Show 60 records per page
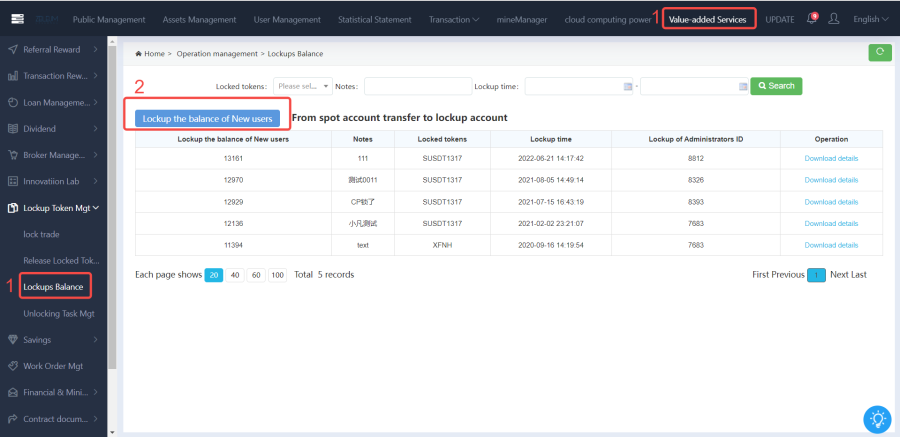Screen dimensions: 900x437 click(x=256, y=275)
